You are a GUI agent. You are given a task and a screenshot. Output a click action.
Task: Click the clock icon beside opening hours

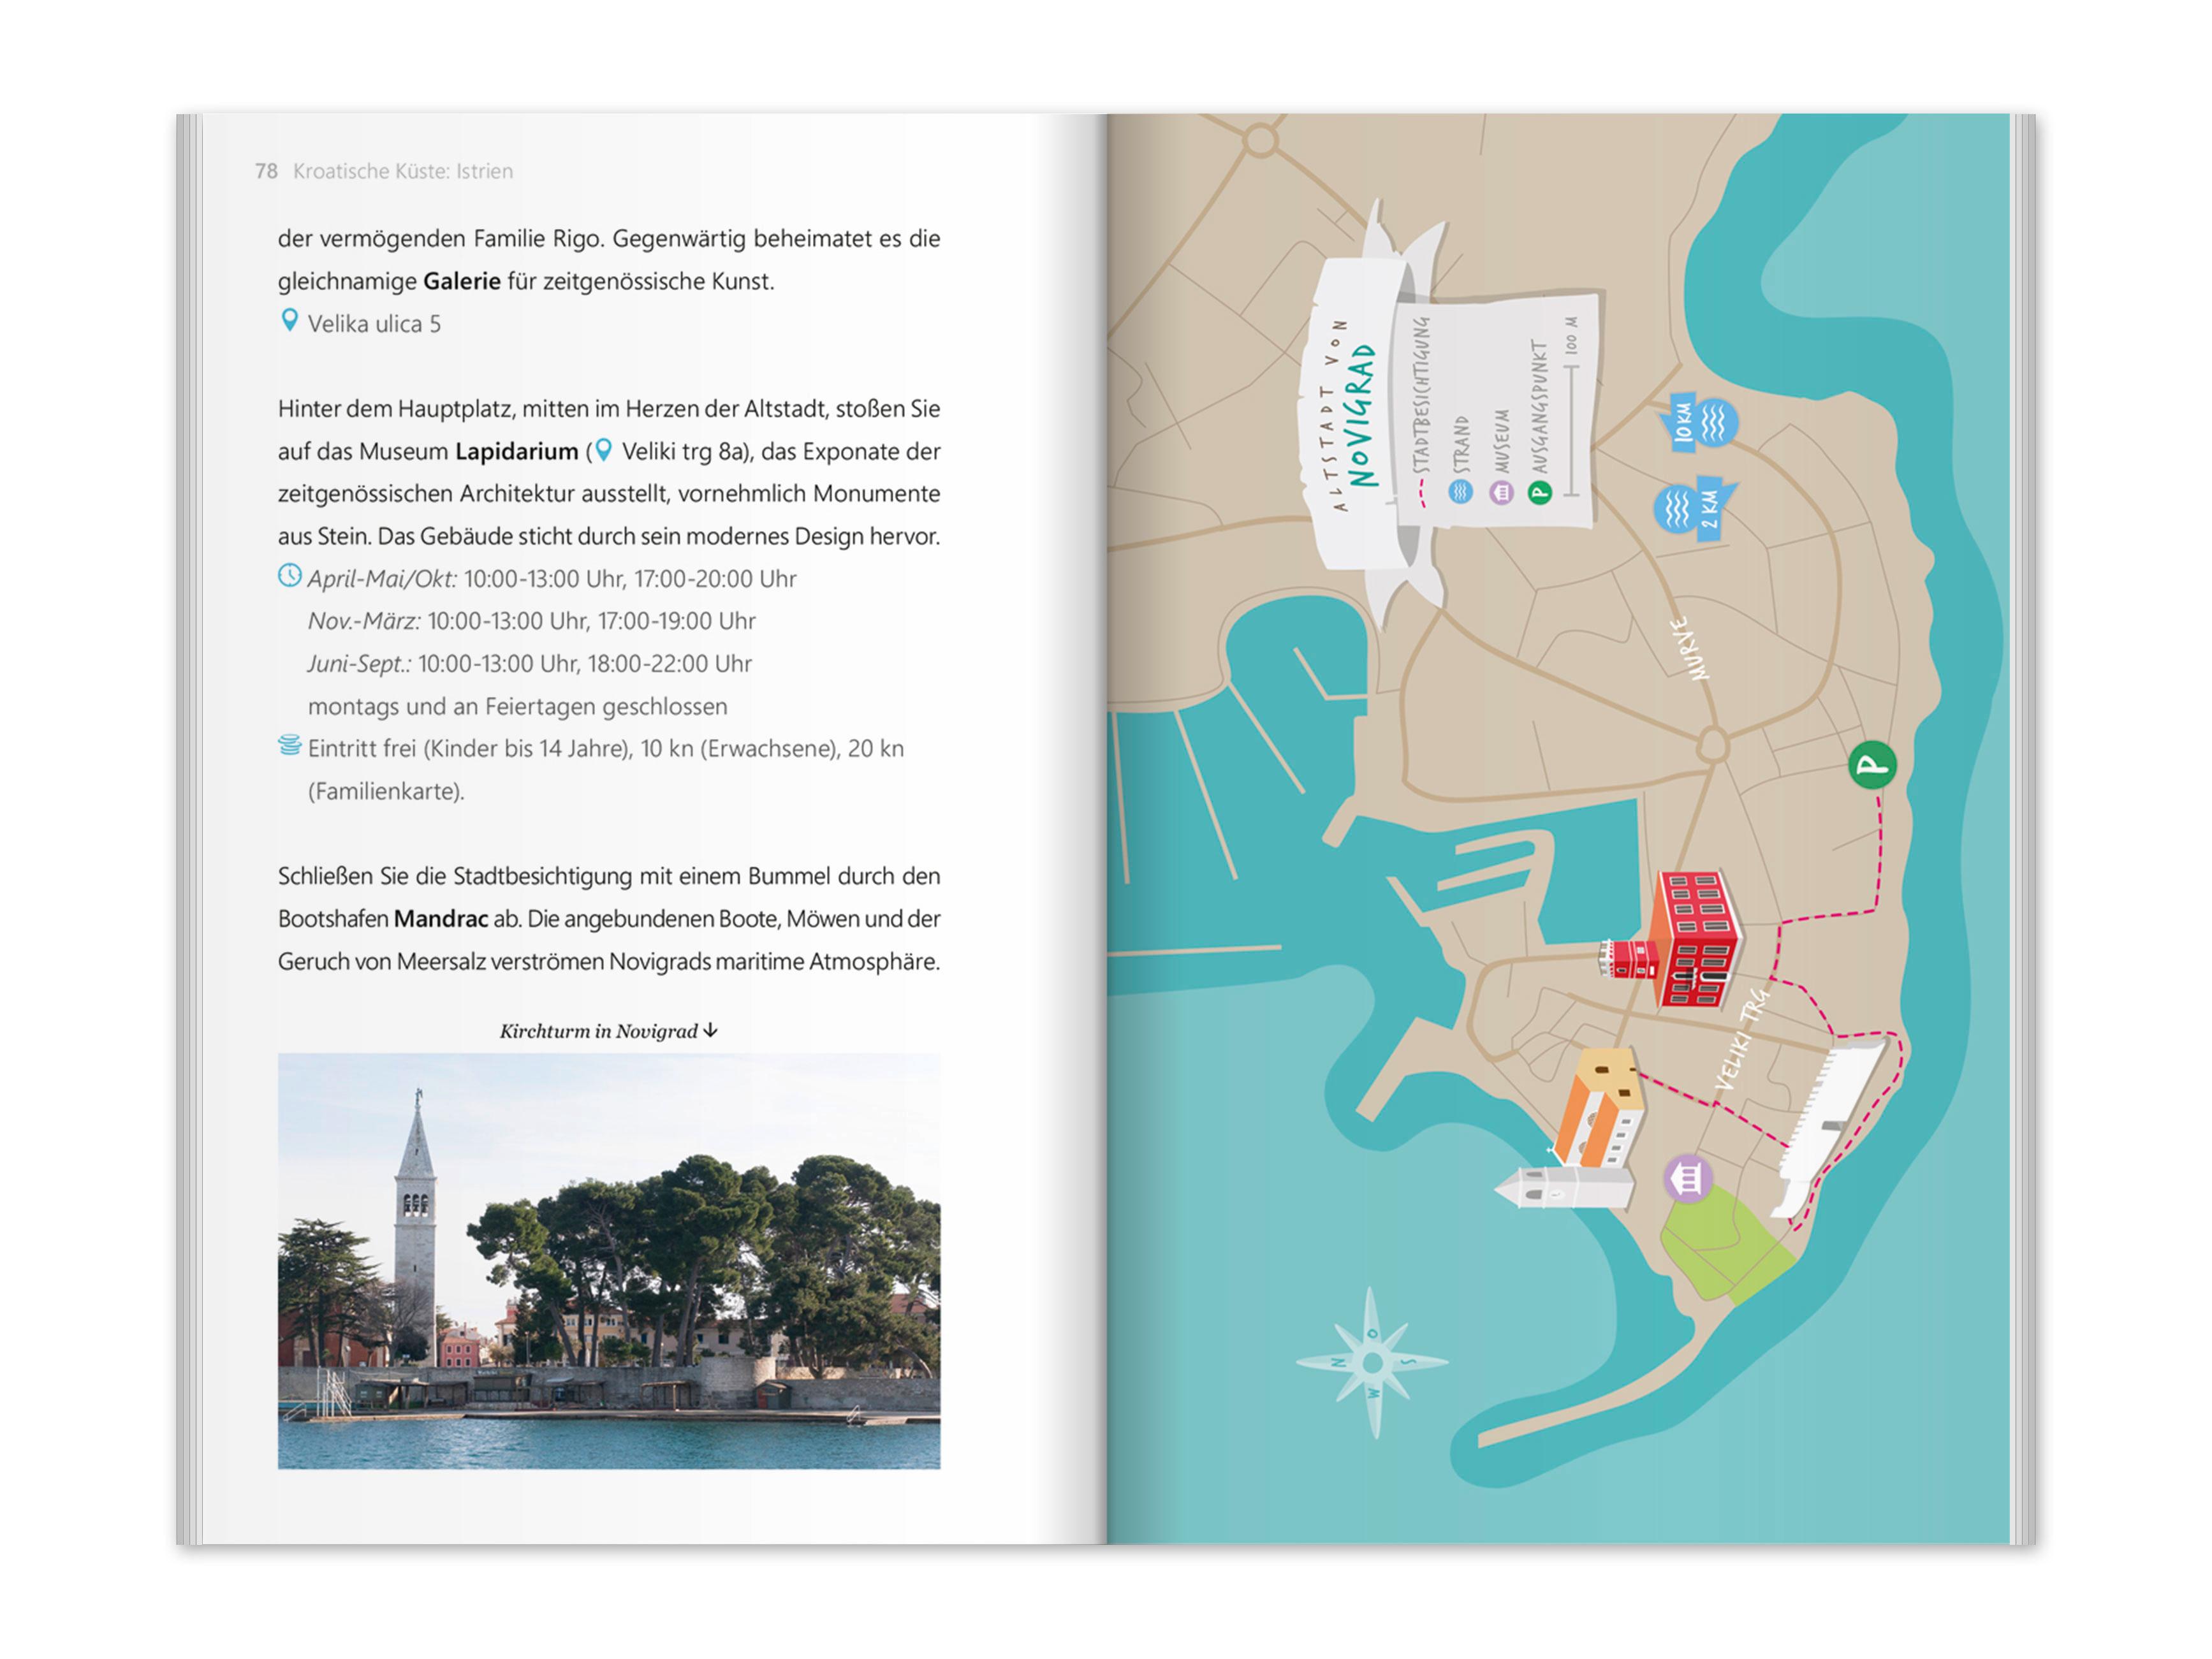coord(289,576)
